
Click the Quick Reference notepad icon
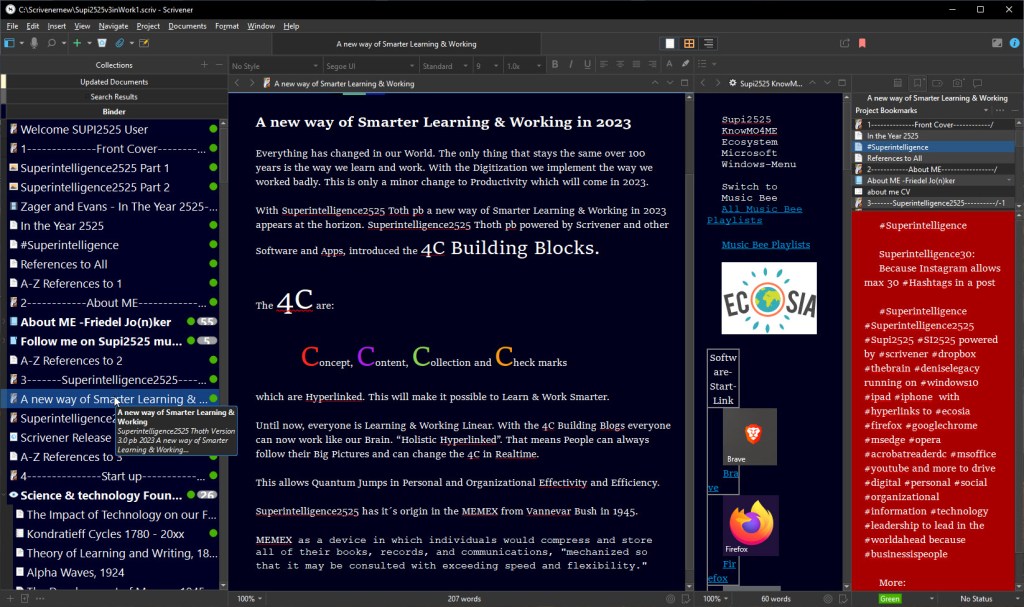pos(144,43)
